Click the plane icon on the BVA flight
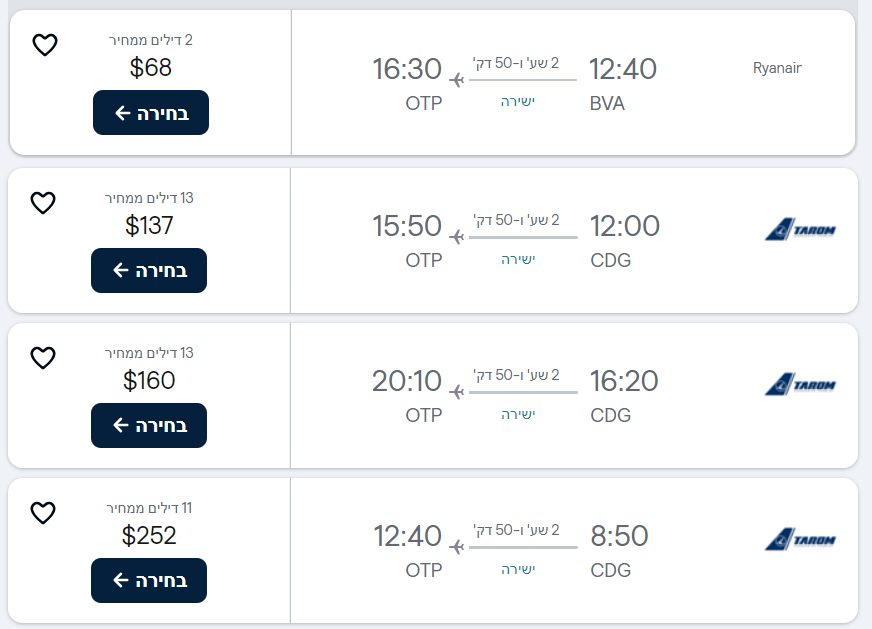Image resolution: width=872 pixels, height=629 pixels. click(x=458, y=80)
